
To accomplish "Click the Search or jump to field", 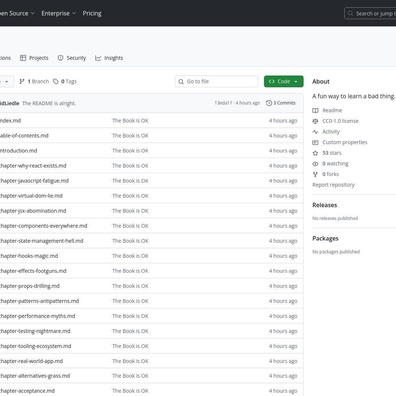I will [x=370, y=13].
